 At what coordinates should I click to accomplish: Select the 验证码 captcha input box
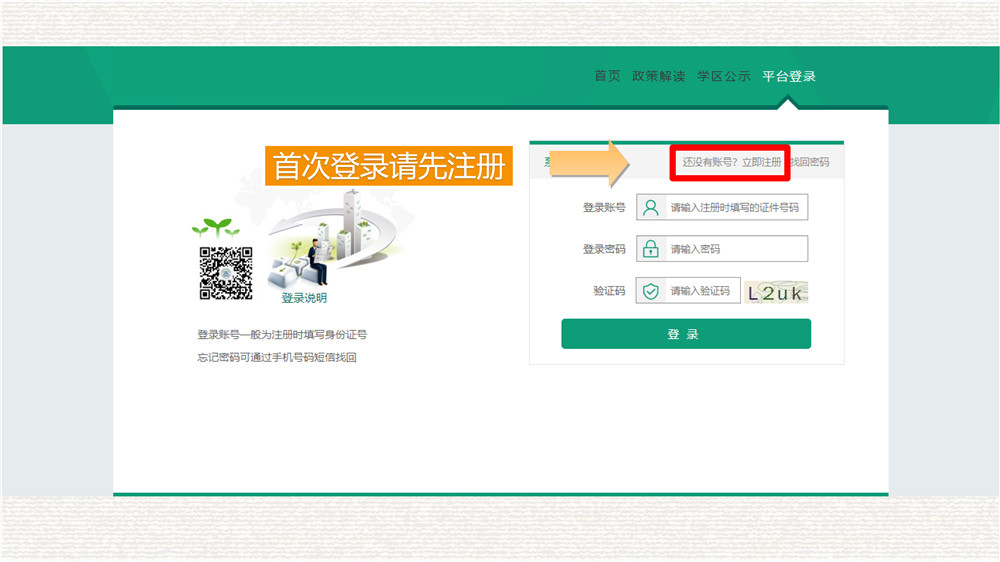coord(700,291)
